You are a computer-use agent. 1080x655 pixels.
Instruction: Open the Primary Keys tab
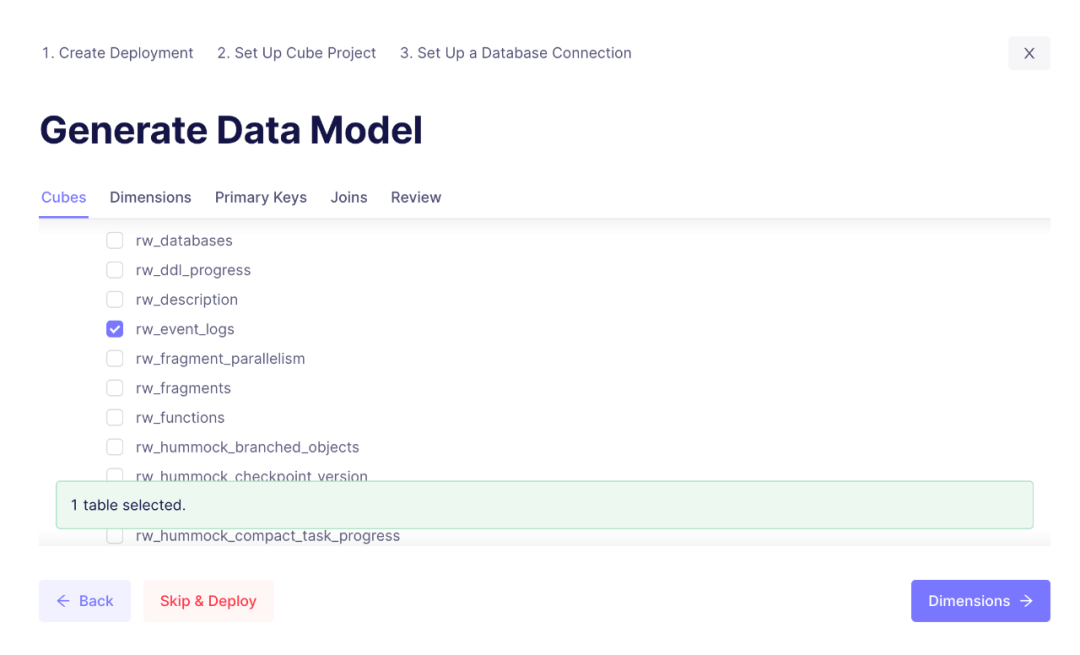[x=260, y=197]
